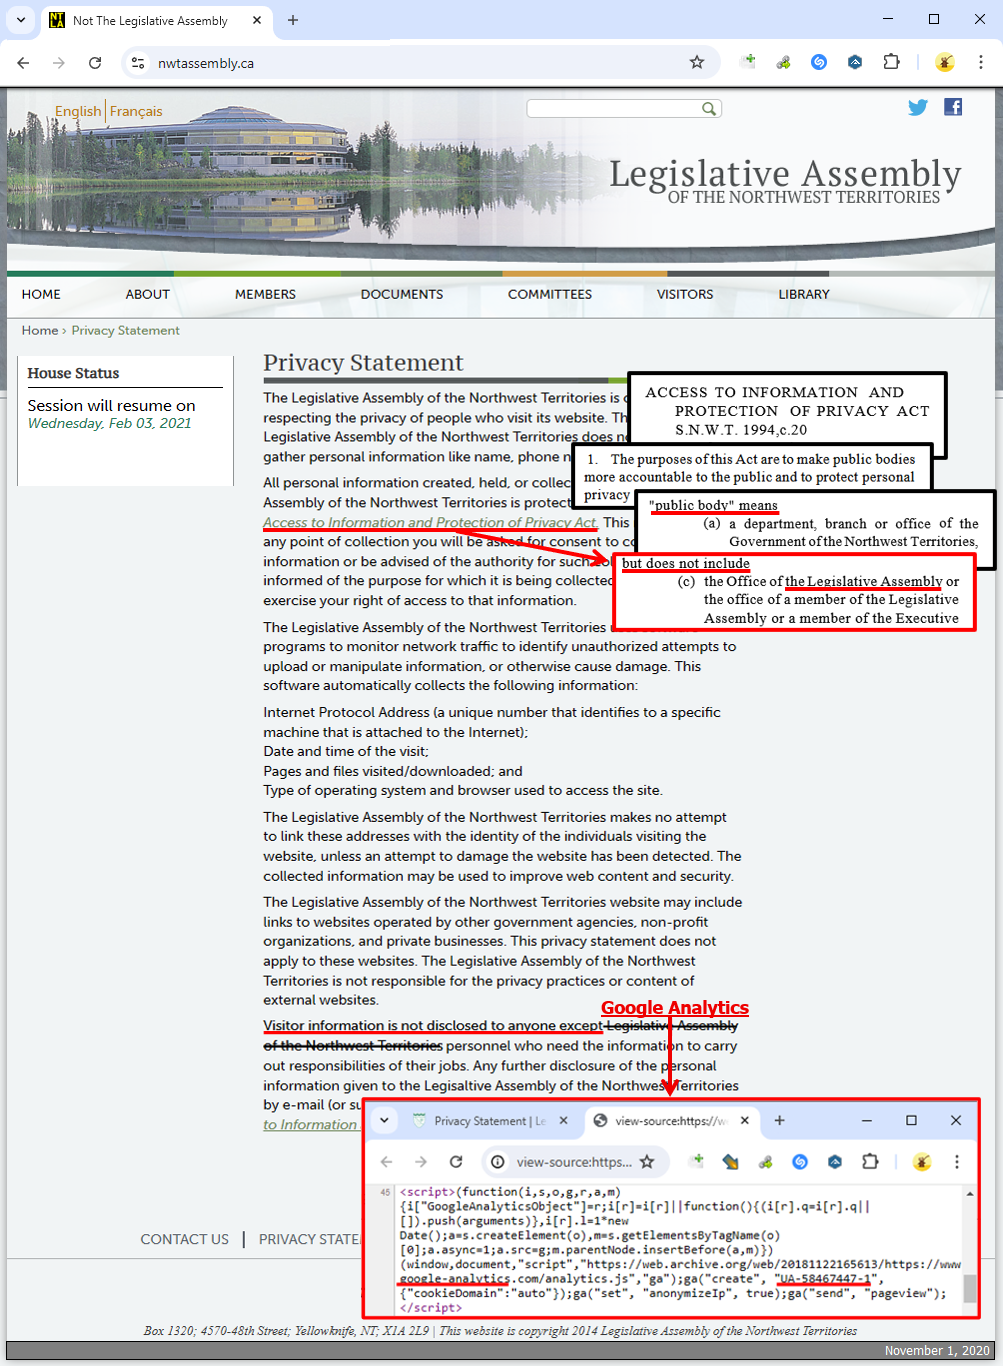
Task: Select the view-source tab in the inset window
Action: pyautogui.click(x=671, y=1121)
